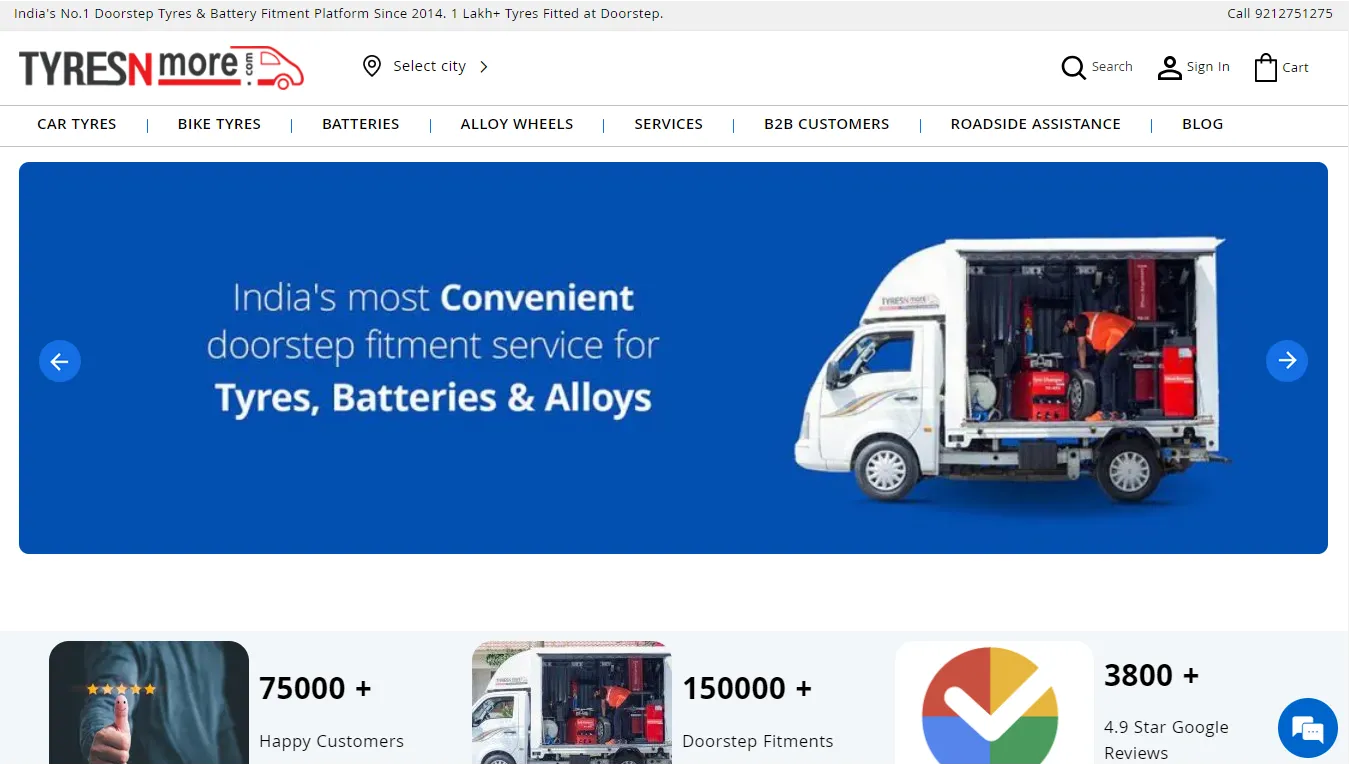
Task: Go to previous banner slide arrow
Action: pos(60,361)
